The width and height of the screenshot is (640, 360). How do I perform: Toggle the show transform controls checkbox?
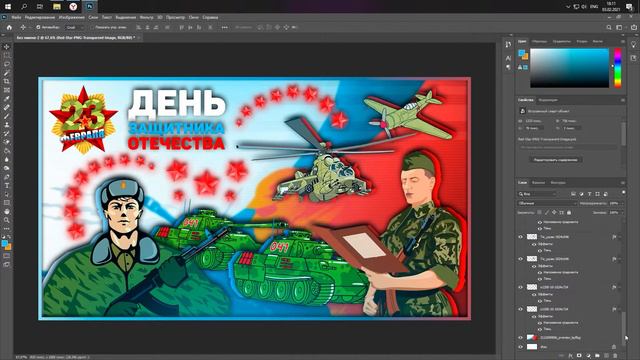[x=91, y=27]
